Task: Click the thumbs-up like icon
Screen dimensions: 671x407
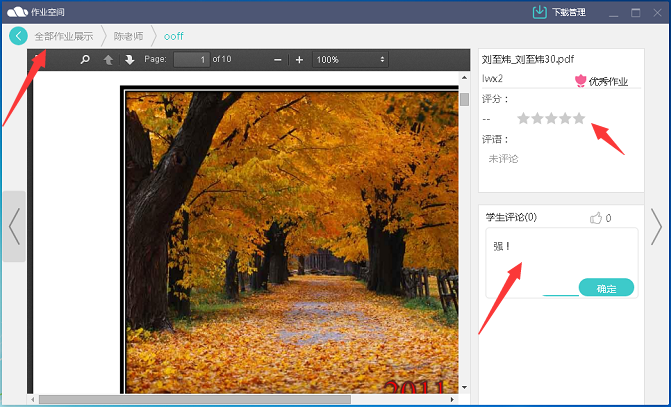Action: 596,217
